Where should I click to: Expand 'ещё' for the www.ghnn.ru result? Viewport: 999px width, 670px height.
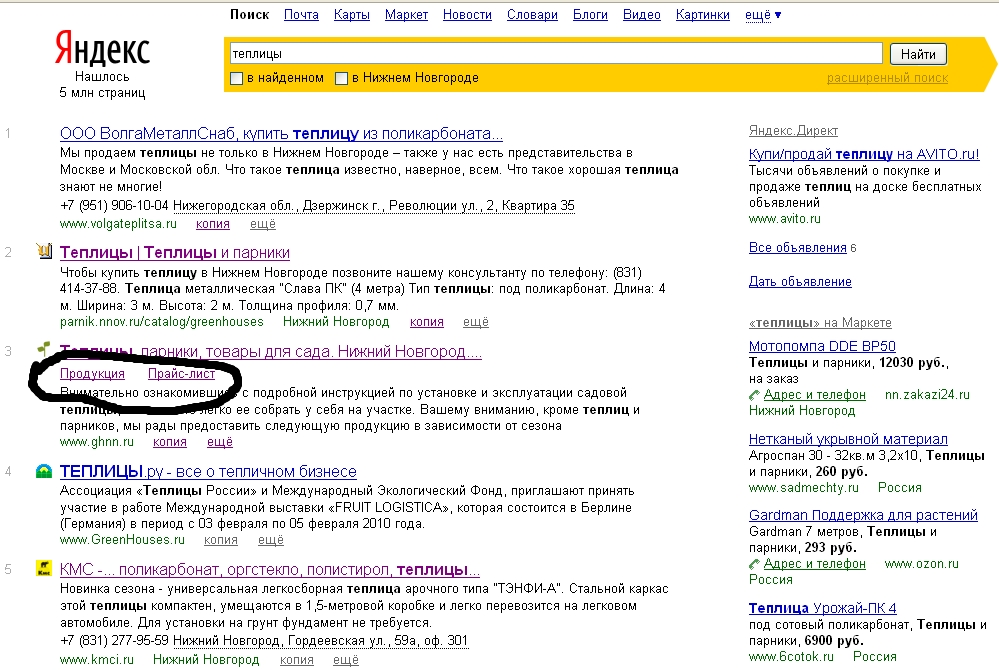pyautogui.click(x=220, y=441)
